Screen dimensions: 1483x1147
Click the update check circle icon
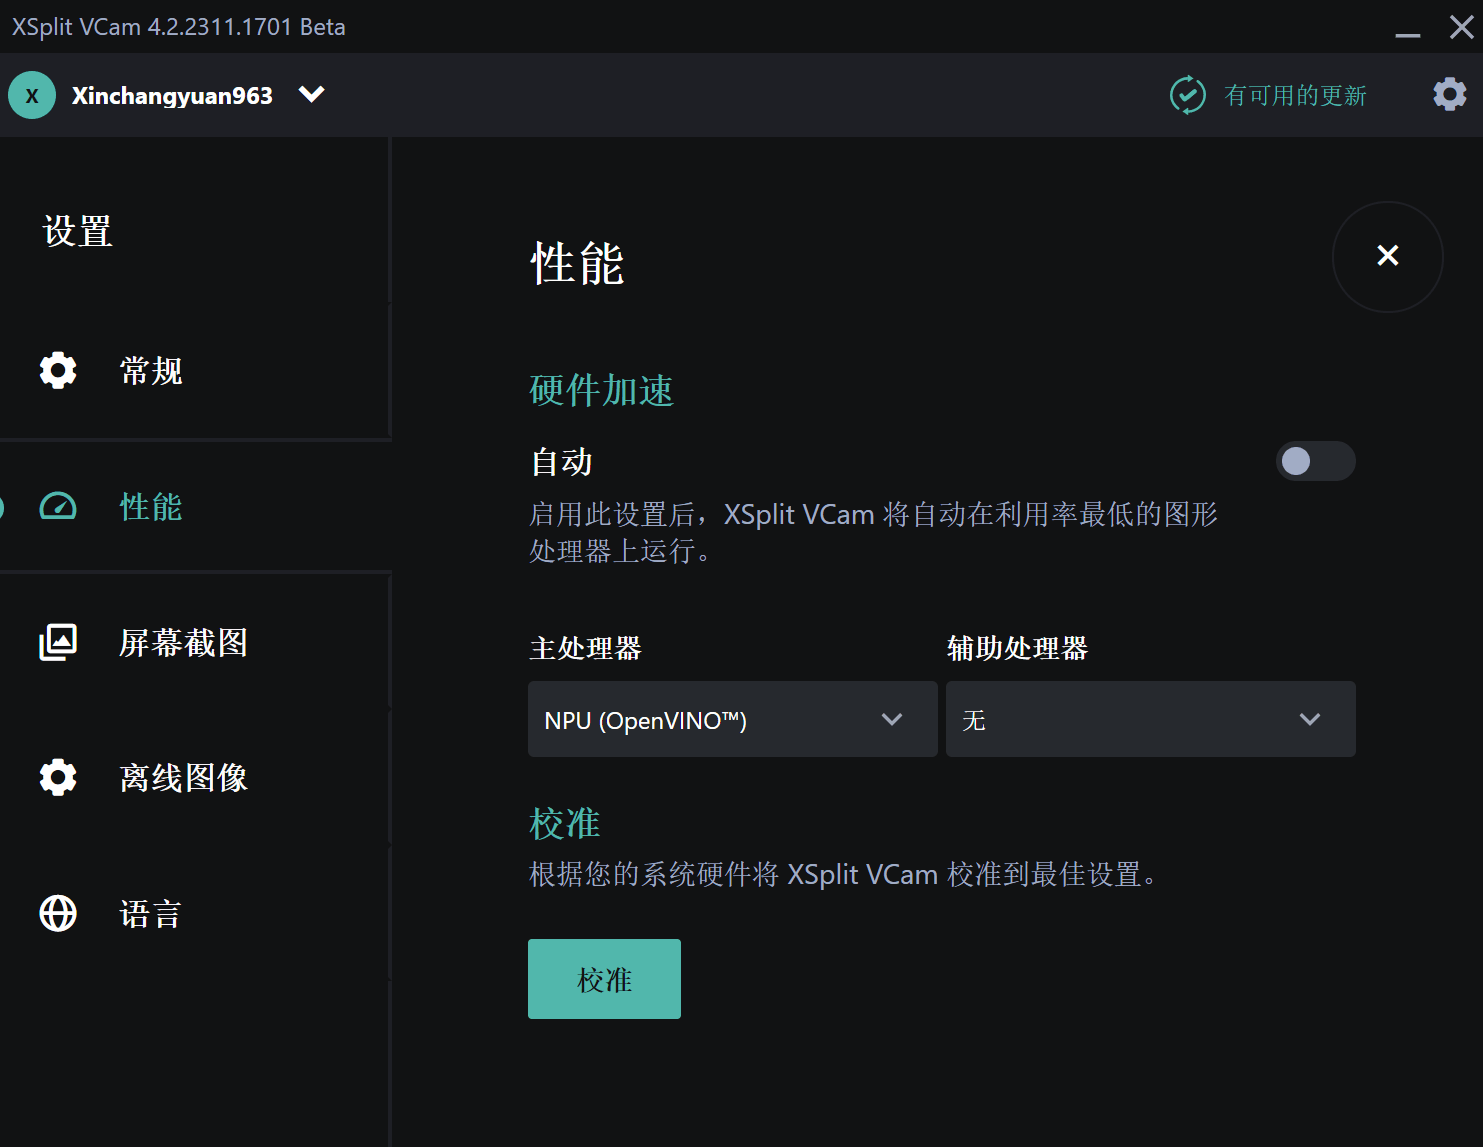tap(1187, 94)
